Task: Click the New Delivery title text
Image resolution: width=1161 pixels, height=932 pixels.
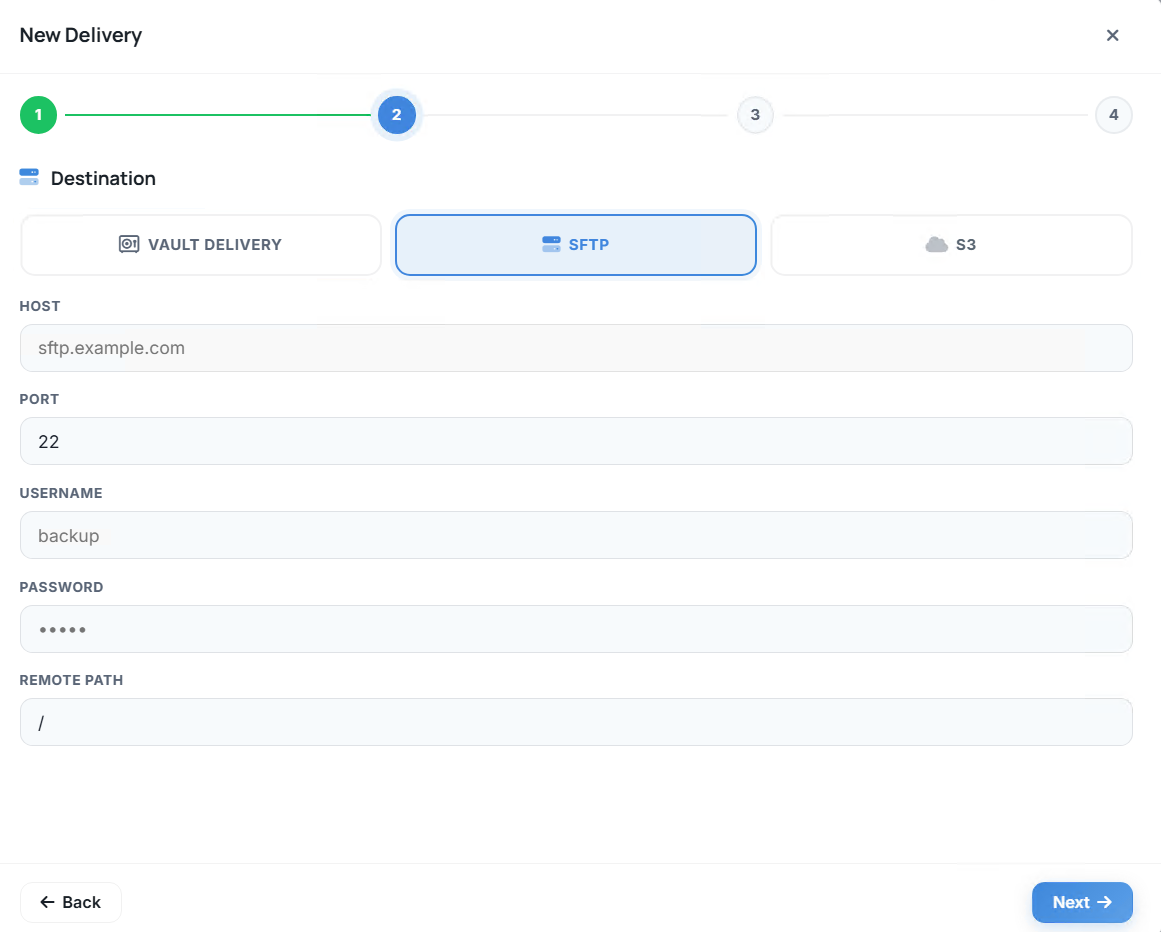Action: pyautogui.click(x=81, y=36)
